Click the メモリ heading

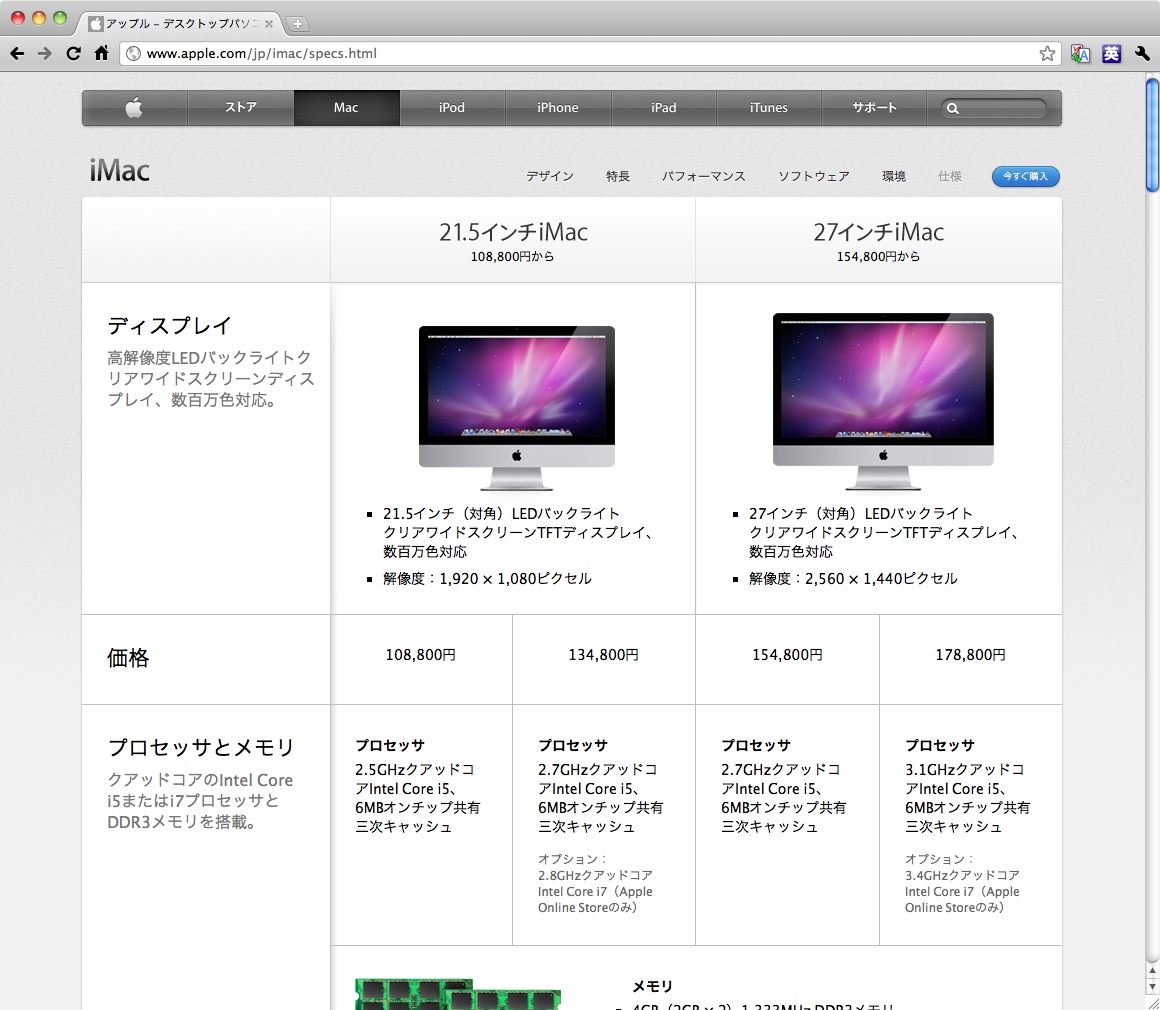click(652, 986)
